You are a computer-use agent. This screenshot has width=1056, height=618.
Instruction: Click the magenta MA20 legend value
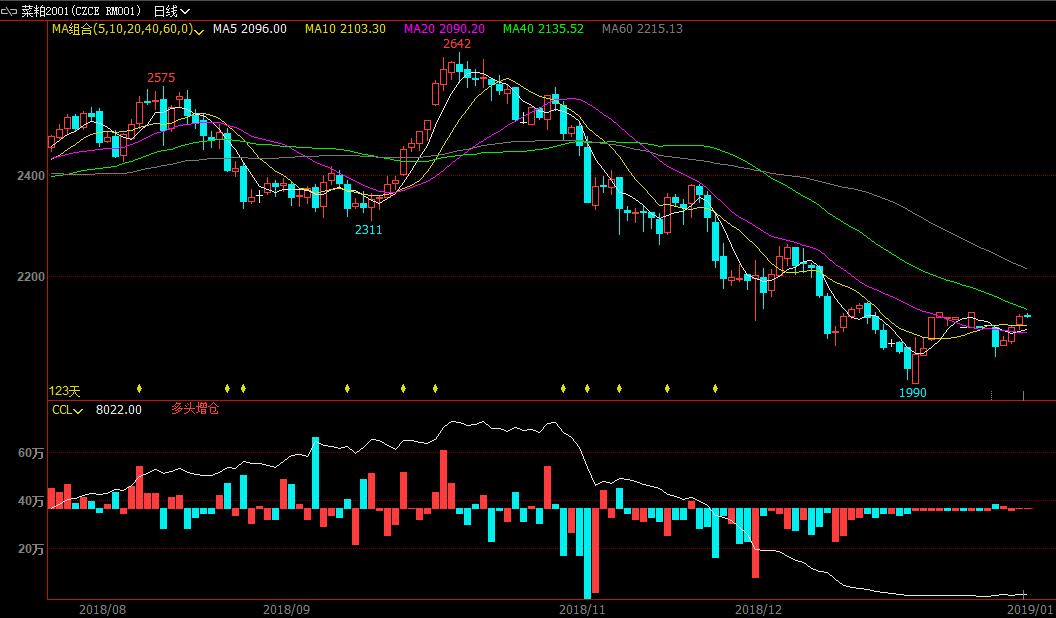444,29
